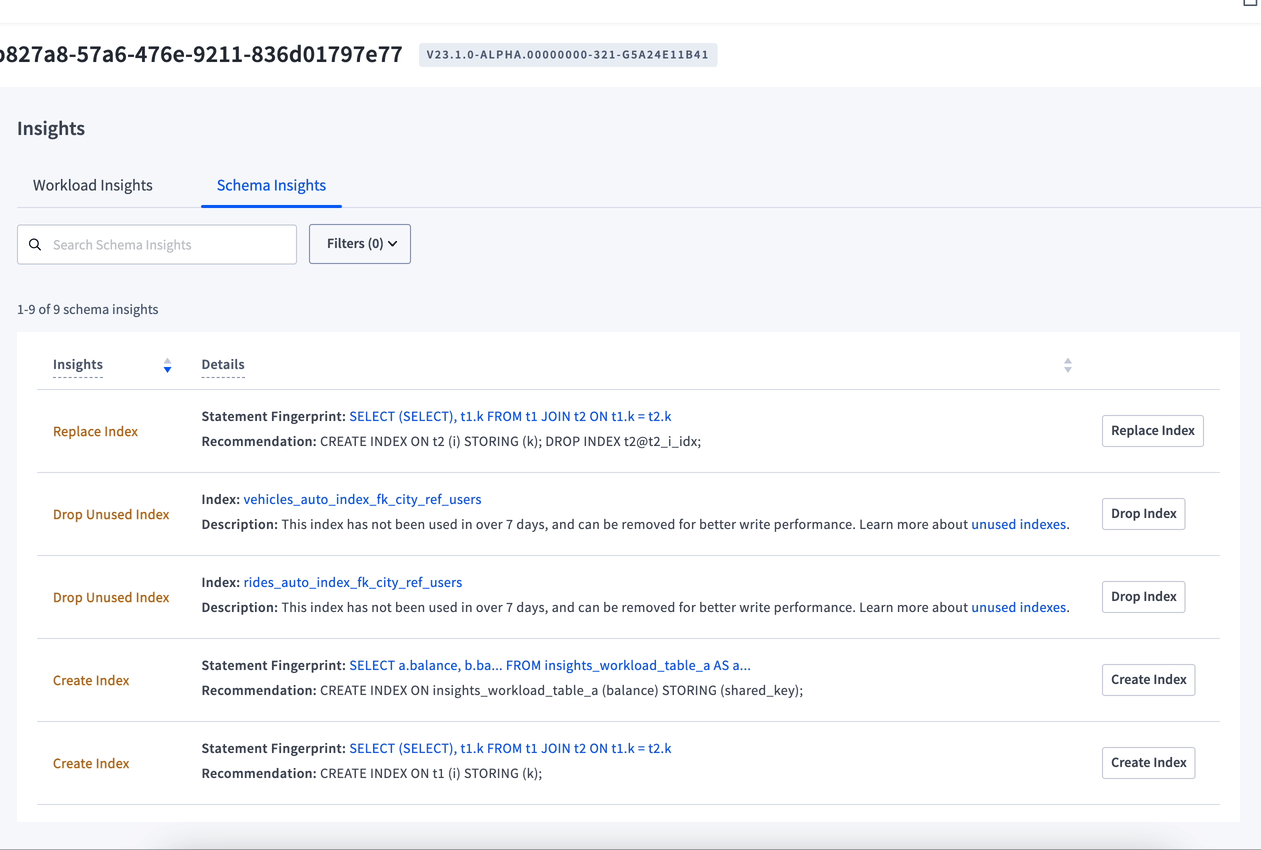
Task: Open rides_auto_index_fk_city_ref_users index link
Action: click(353, 582)
